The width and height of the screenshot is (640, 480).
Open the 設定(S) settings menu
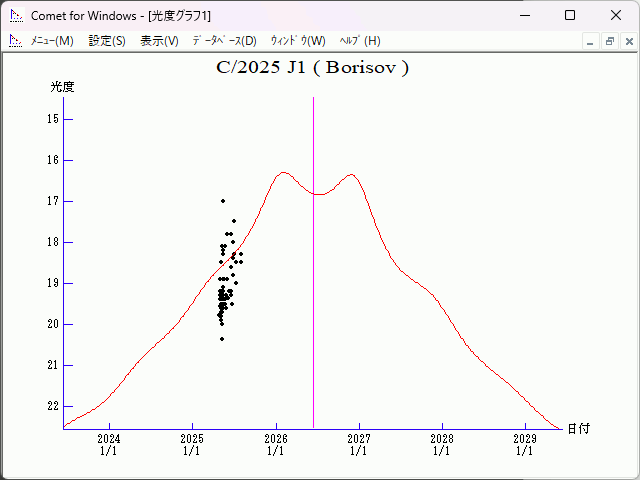click(x=107, y=41)
